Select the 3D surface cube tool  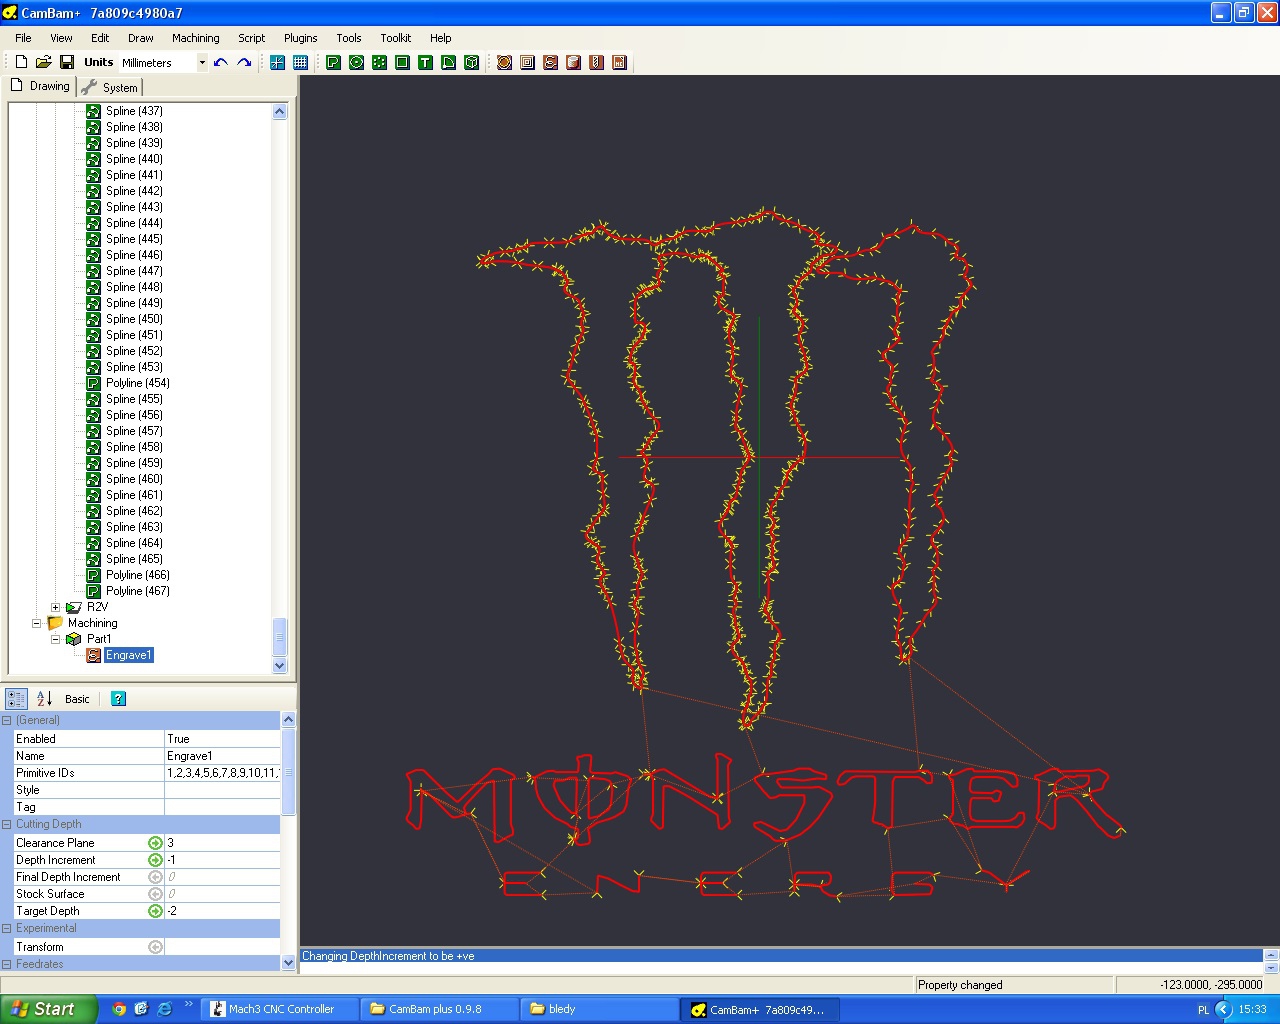pos(471,62)
